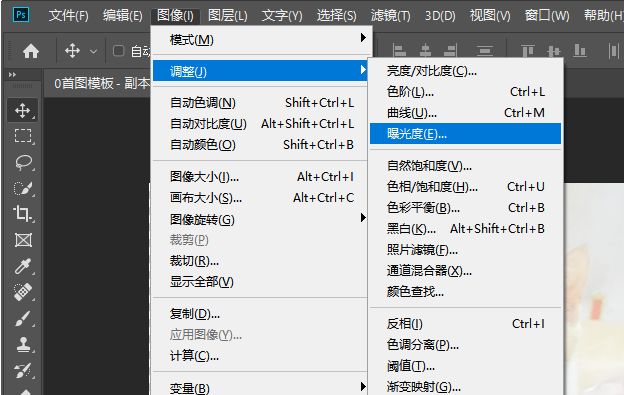Align horizontal centers icon
624x395 pixels.
425,51
